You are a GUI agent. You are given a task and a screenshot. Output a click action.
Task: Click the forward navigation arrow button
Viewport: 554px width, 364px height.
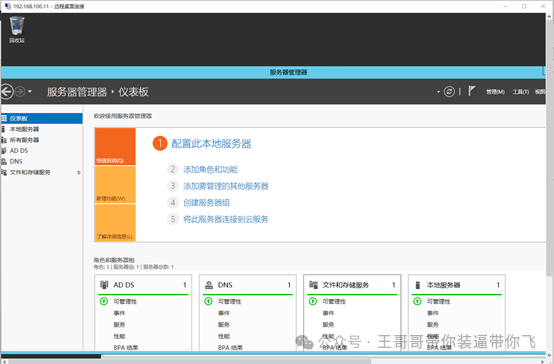[20, 92]
